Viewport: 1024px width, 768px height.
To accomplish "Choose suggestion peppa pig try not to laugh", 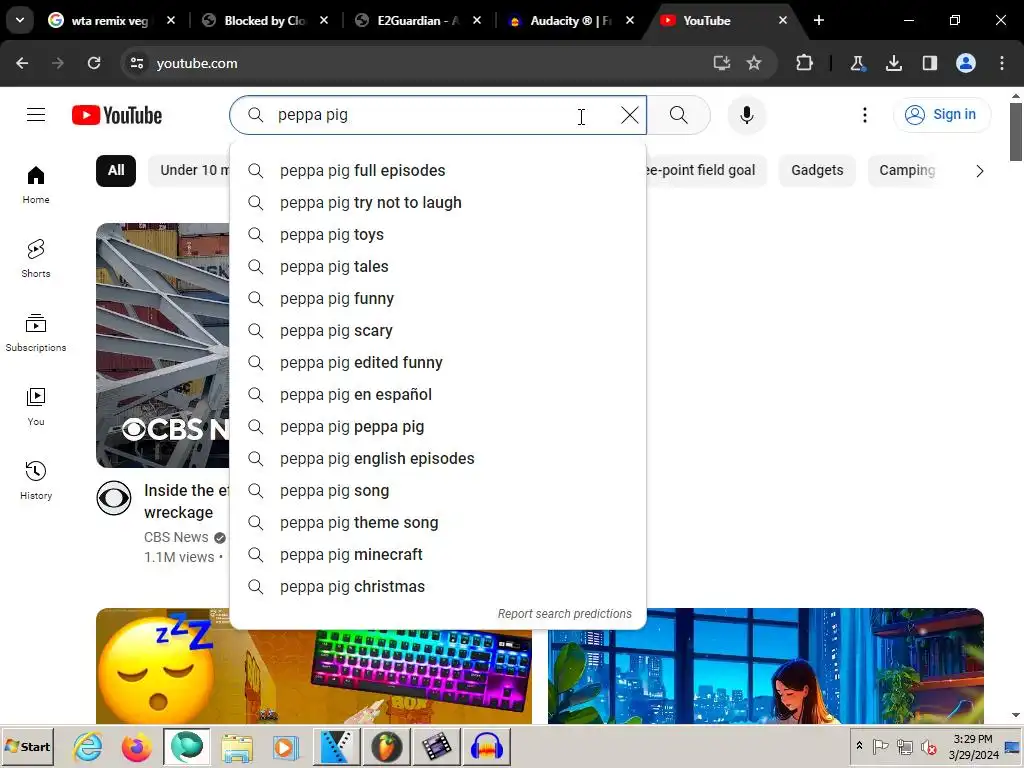I will coord(438,202).
